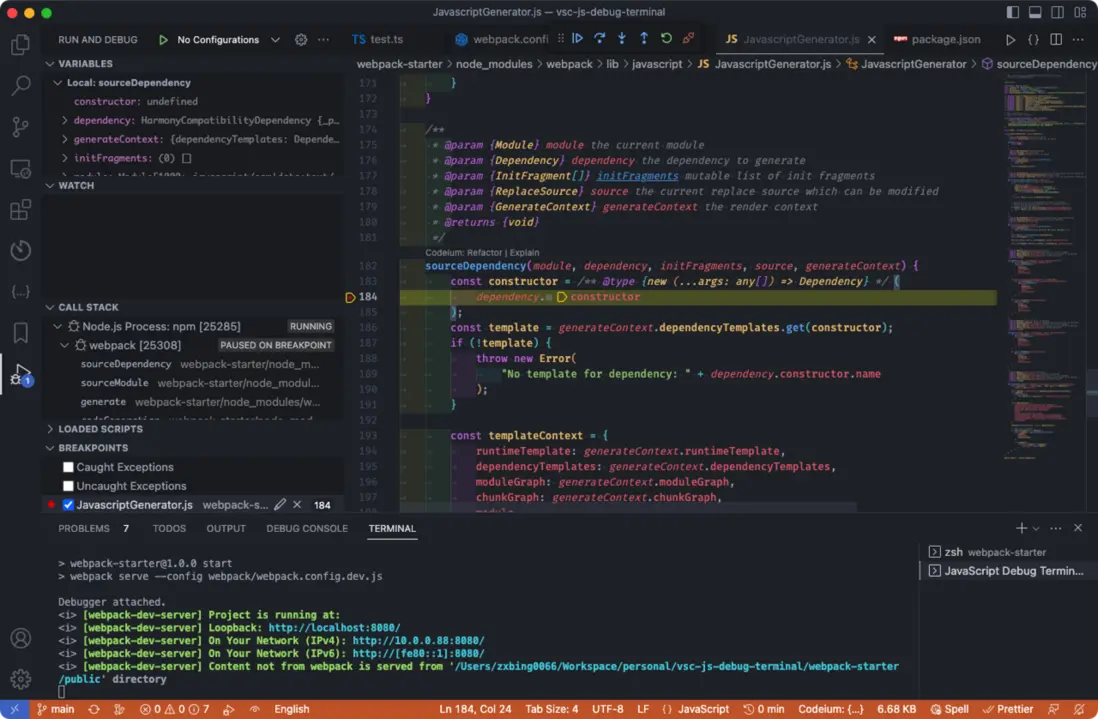Enable Caught Exceptions breakpoint checkbox
1098x719 pixels.
(x=68, y=467)
